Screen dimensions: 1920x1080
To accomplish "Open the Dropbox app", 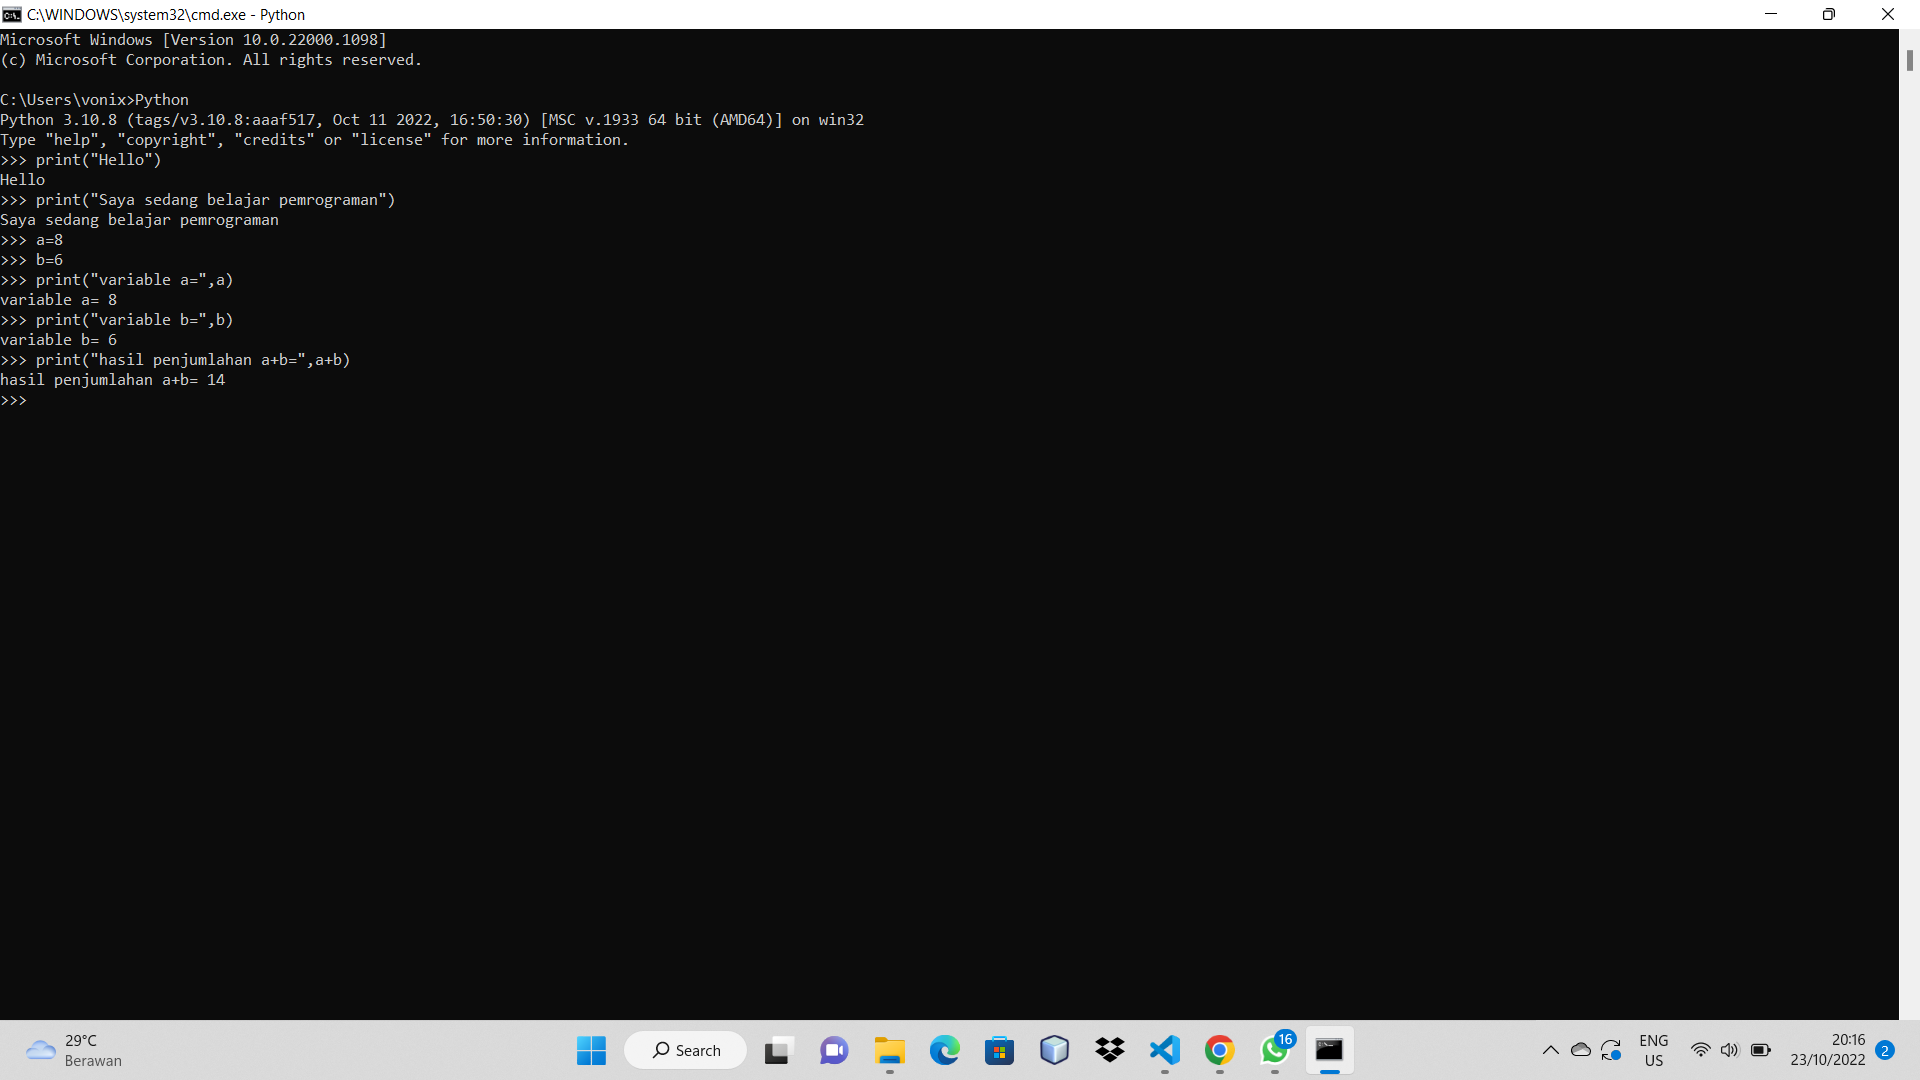I will pyautogui.click(x=1110, y=1050).
